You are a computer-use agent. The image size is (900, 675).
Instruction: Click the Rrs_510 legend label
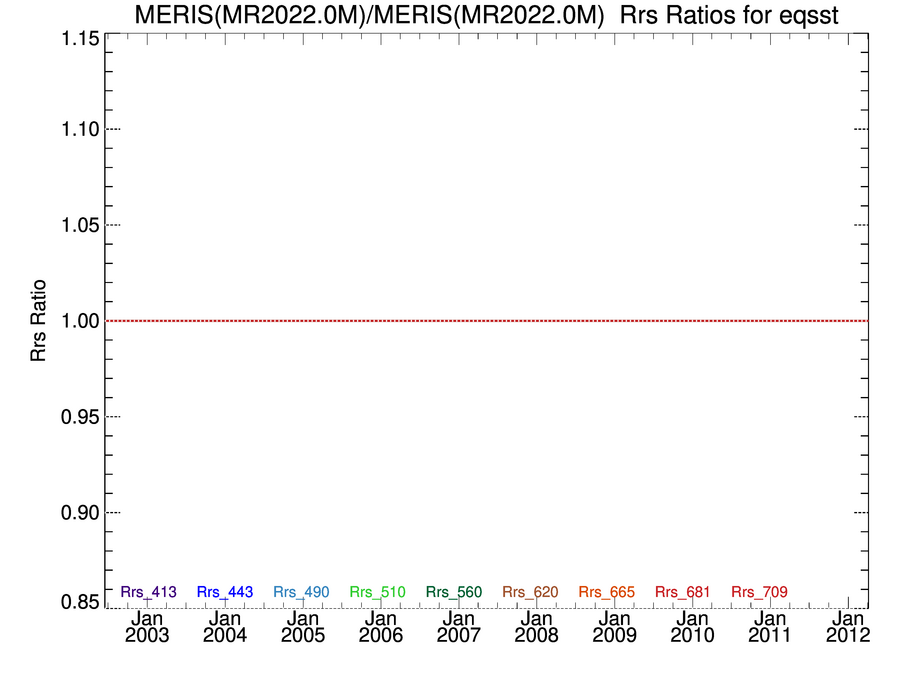pos(378,592)
